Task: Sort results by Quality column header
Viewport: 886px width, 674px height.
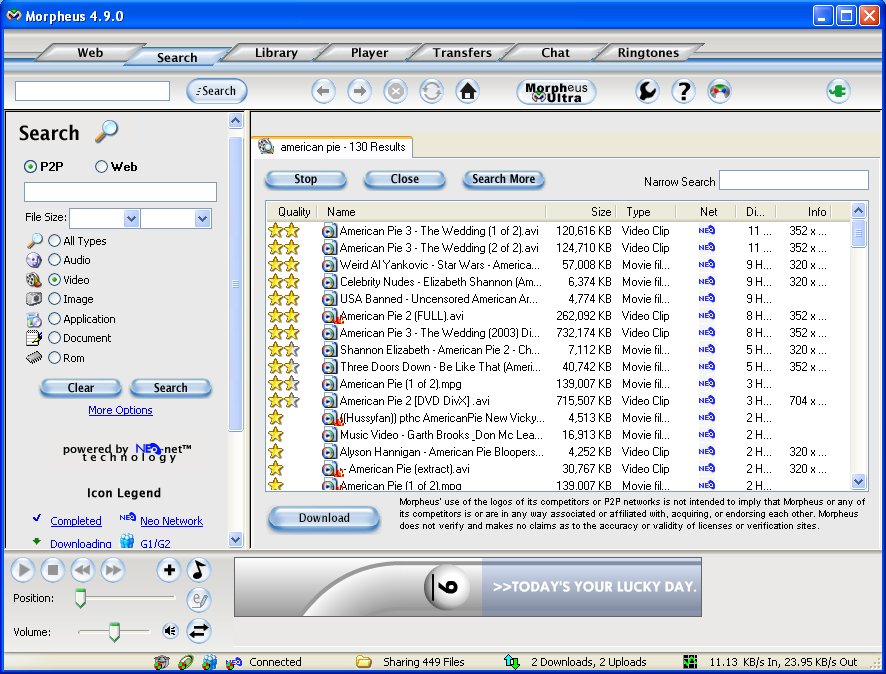Action: pyautogui.click(x=292, y=212)
